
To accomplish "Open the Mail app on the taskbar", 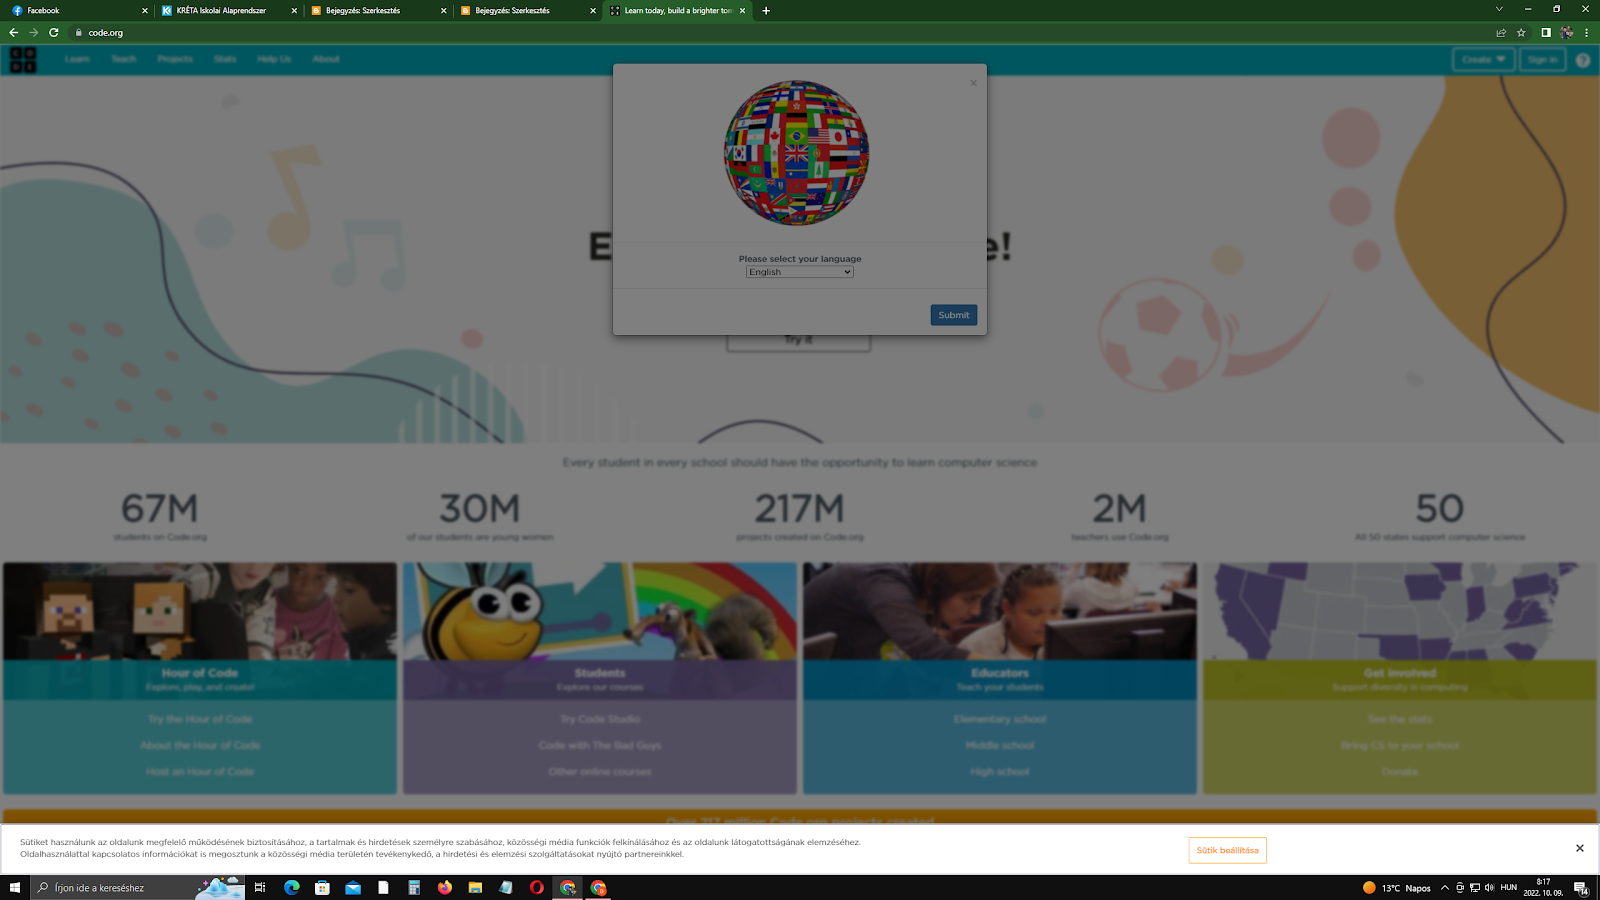I will 353,887.
